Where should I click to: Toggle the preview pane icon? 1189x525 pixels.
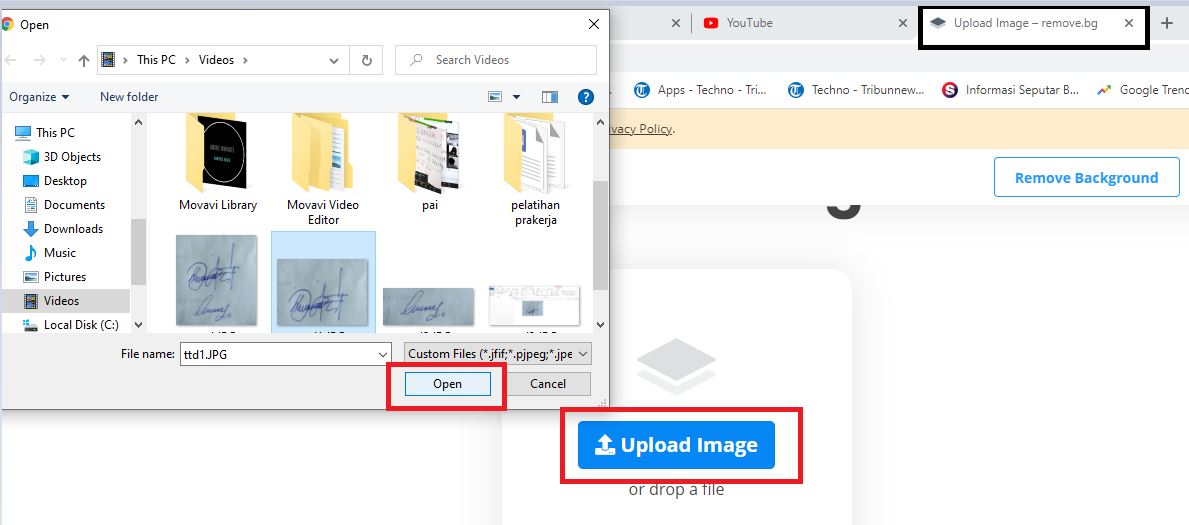click(550, 97)
